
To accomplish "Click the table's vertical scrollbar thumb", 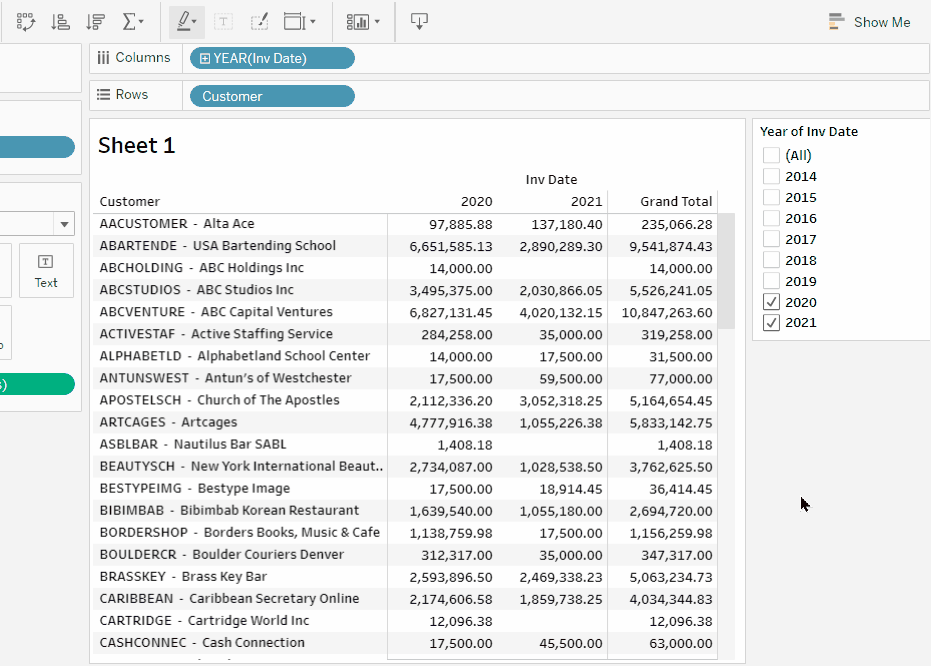I will tap(727, 270).
